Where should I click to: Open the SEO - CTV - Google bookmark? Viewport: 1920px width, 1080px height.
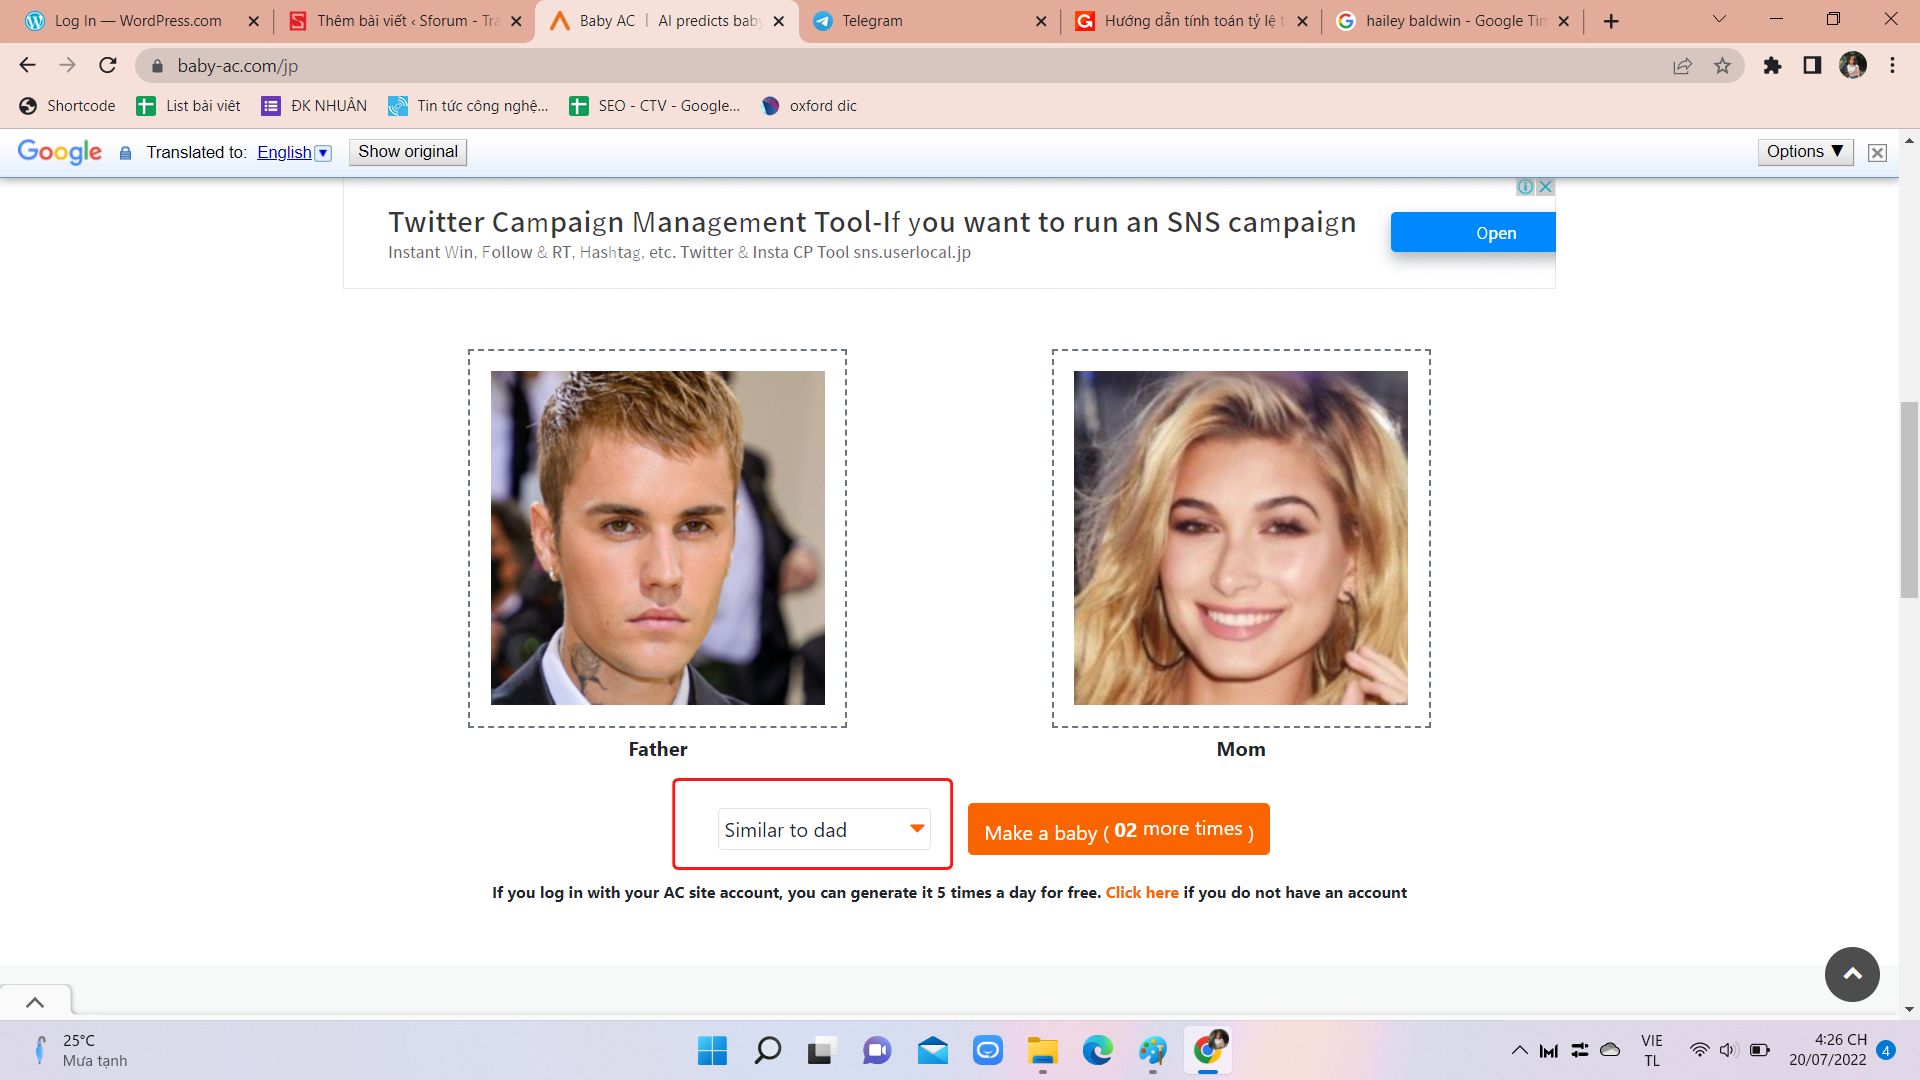[x=654, y=106]
